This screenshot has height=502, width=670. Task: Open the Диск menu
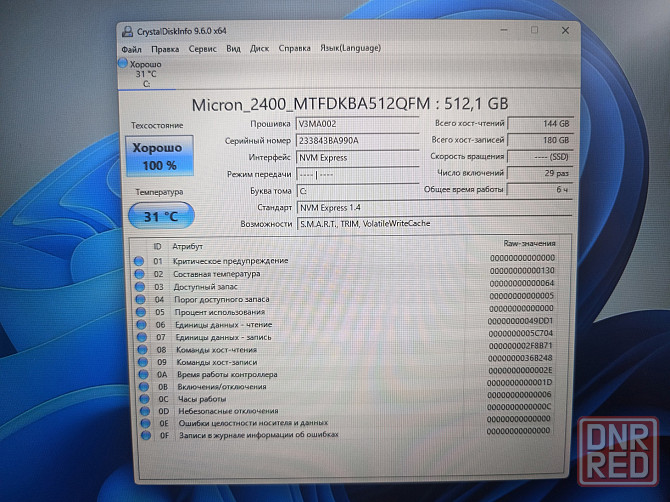point(259,48)
